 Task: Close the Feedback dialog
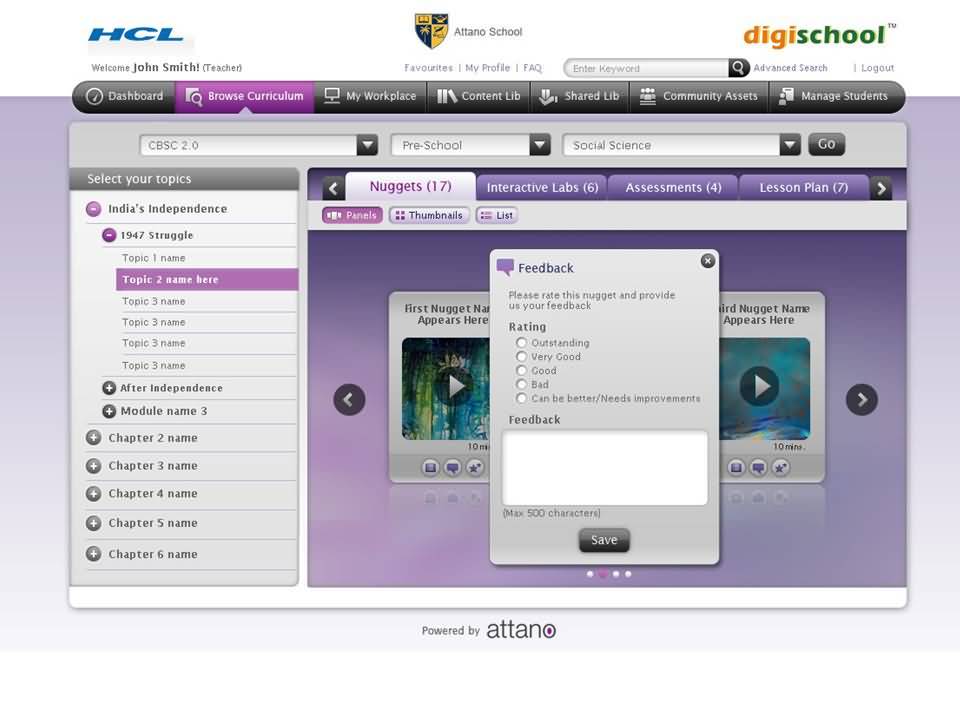click(708, 261)
